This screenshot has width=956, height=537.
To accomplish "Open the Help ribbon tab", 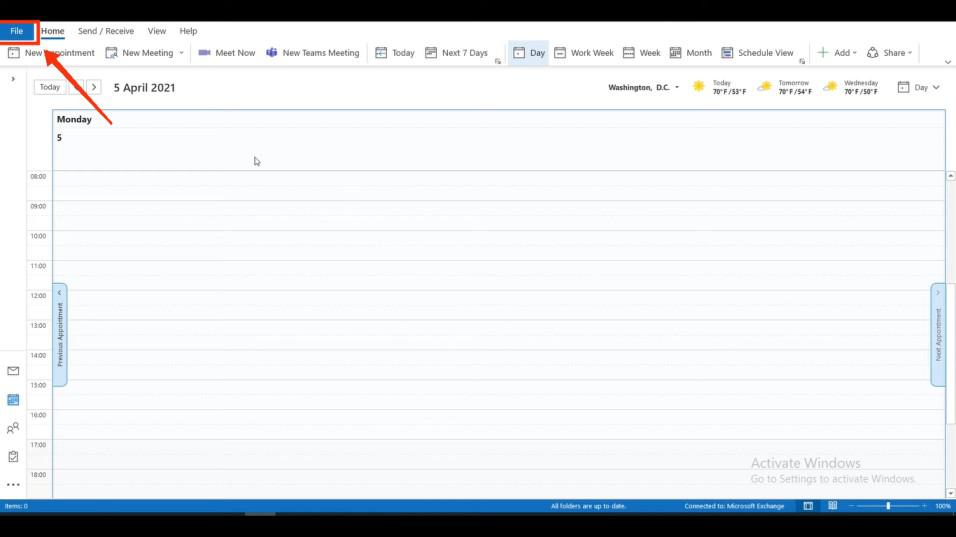I will point(188,31).
